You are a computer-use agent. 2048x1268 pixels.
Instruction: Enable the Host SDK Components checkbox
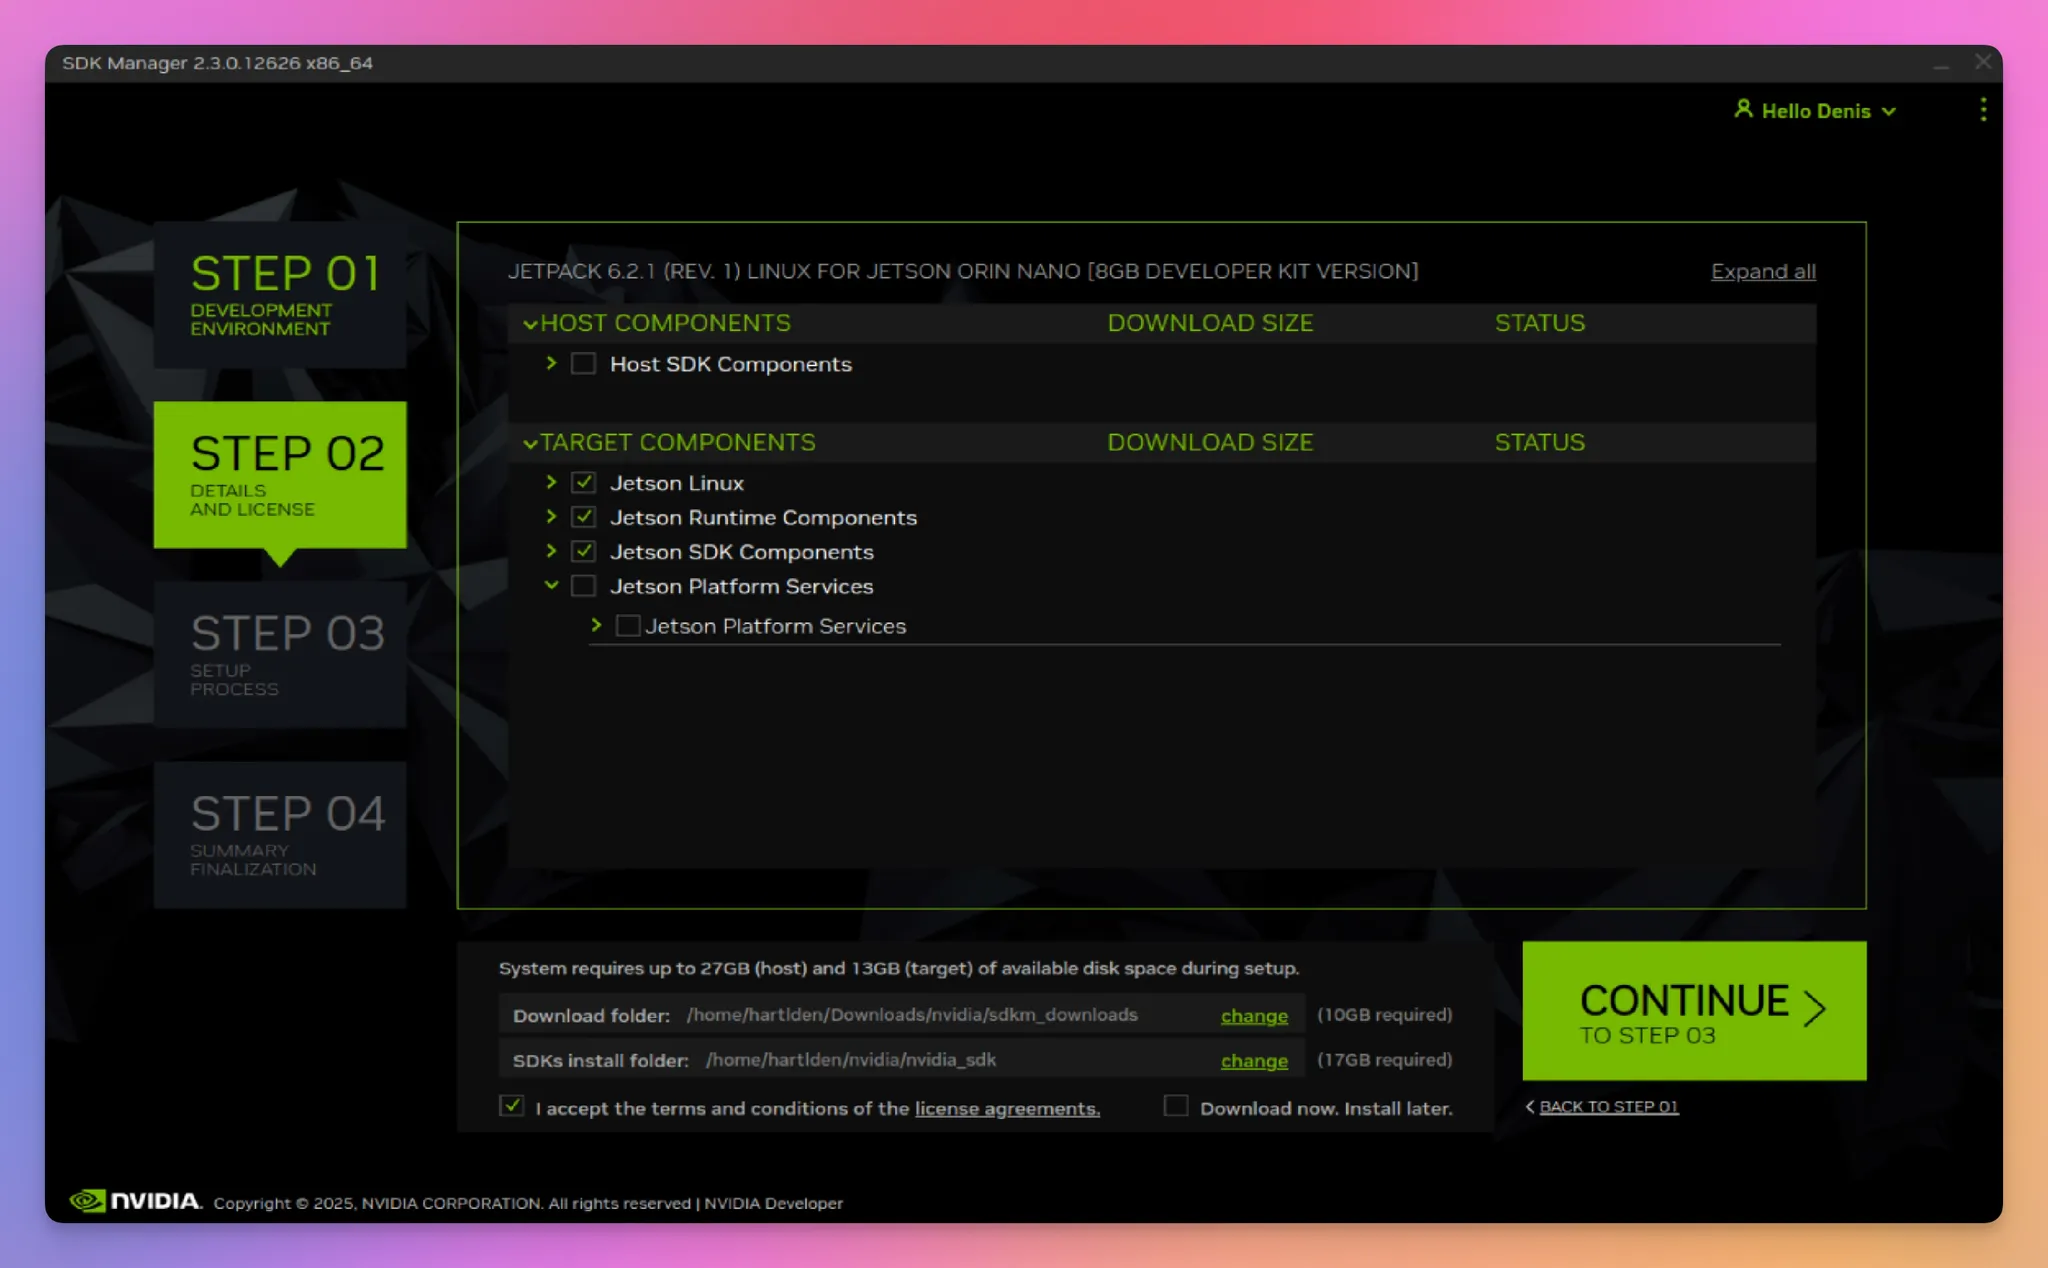583,364
